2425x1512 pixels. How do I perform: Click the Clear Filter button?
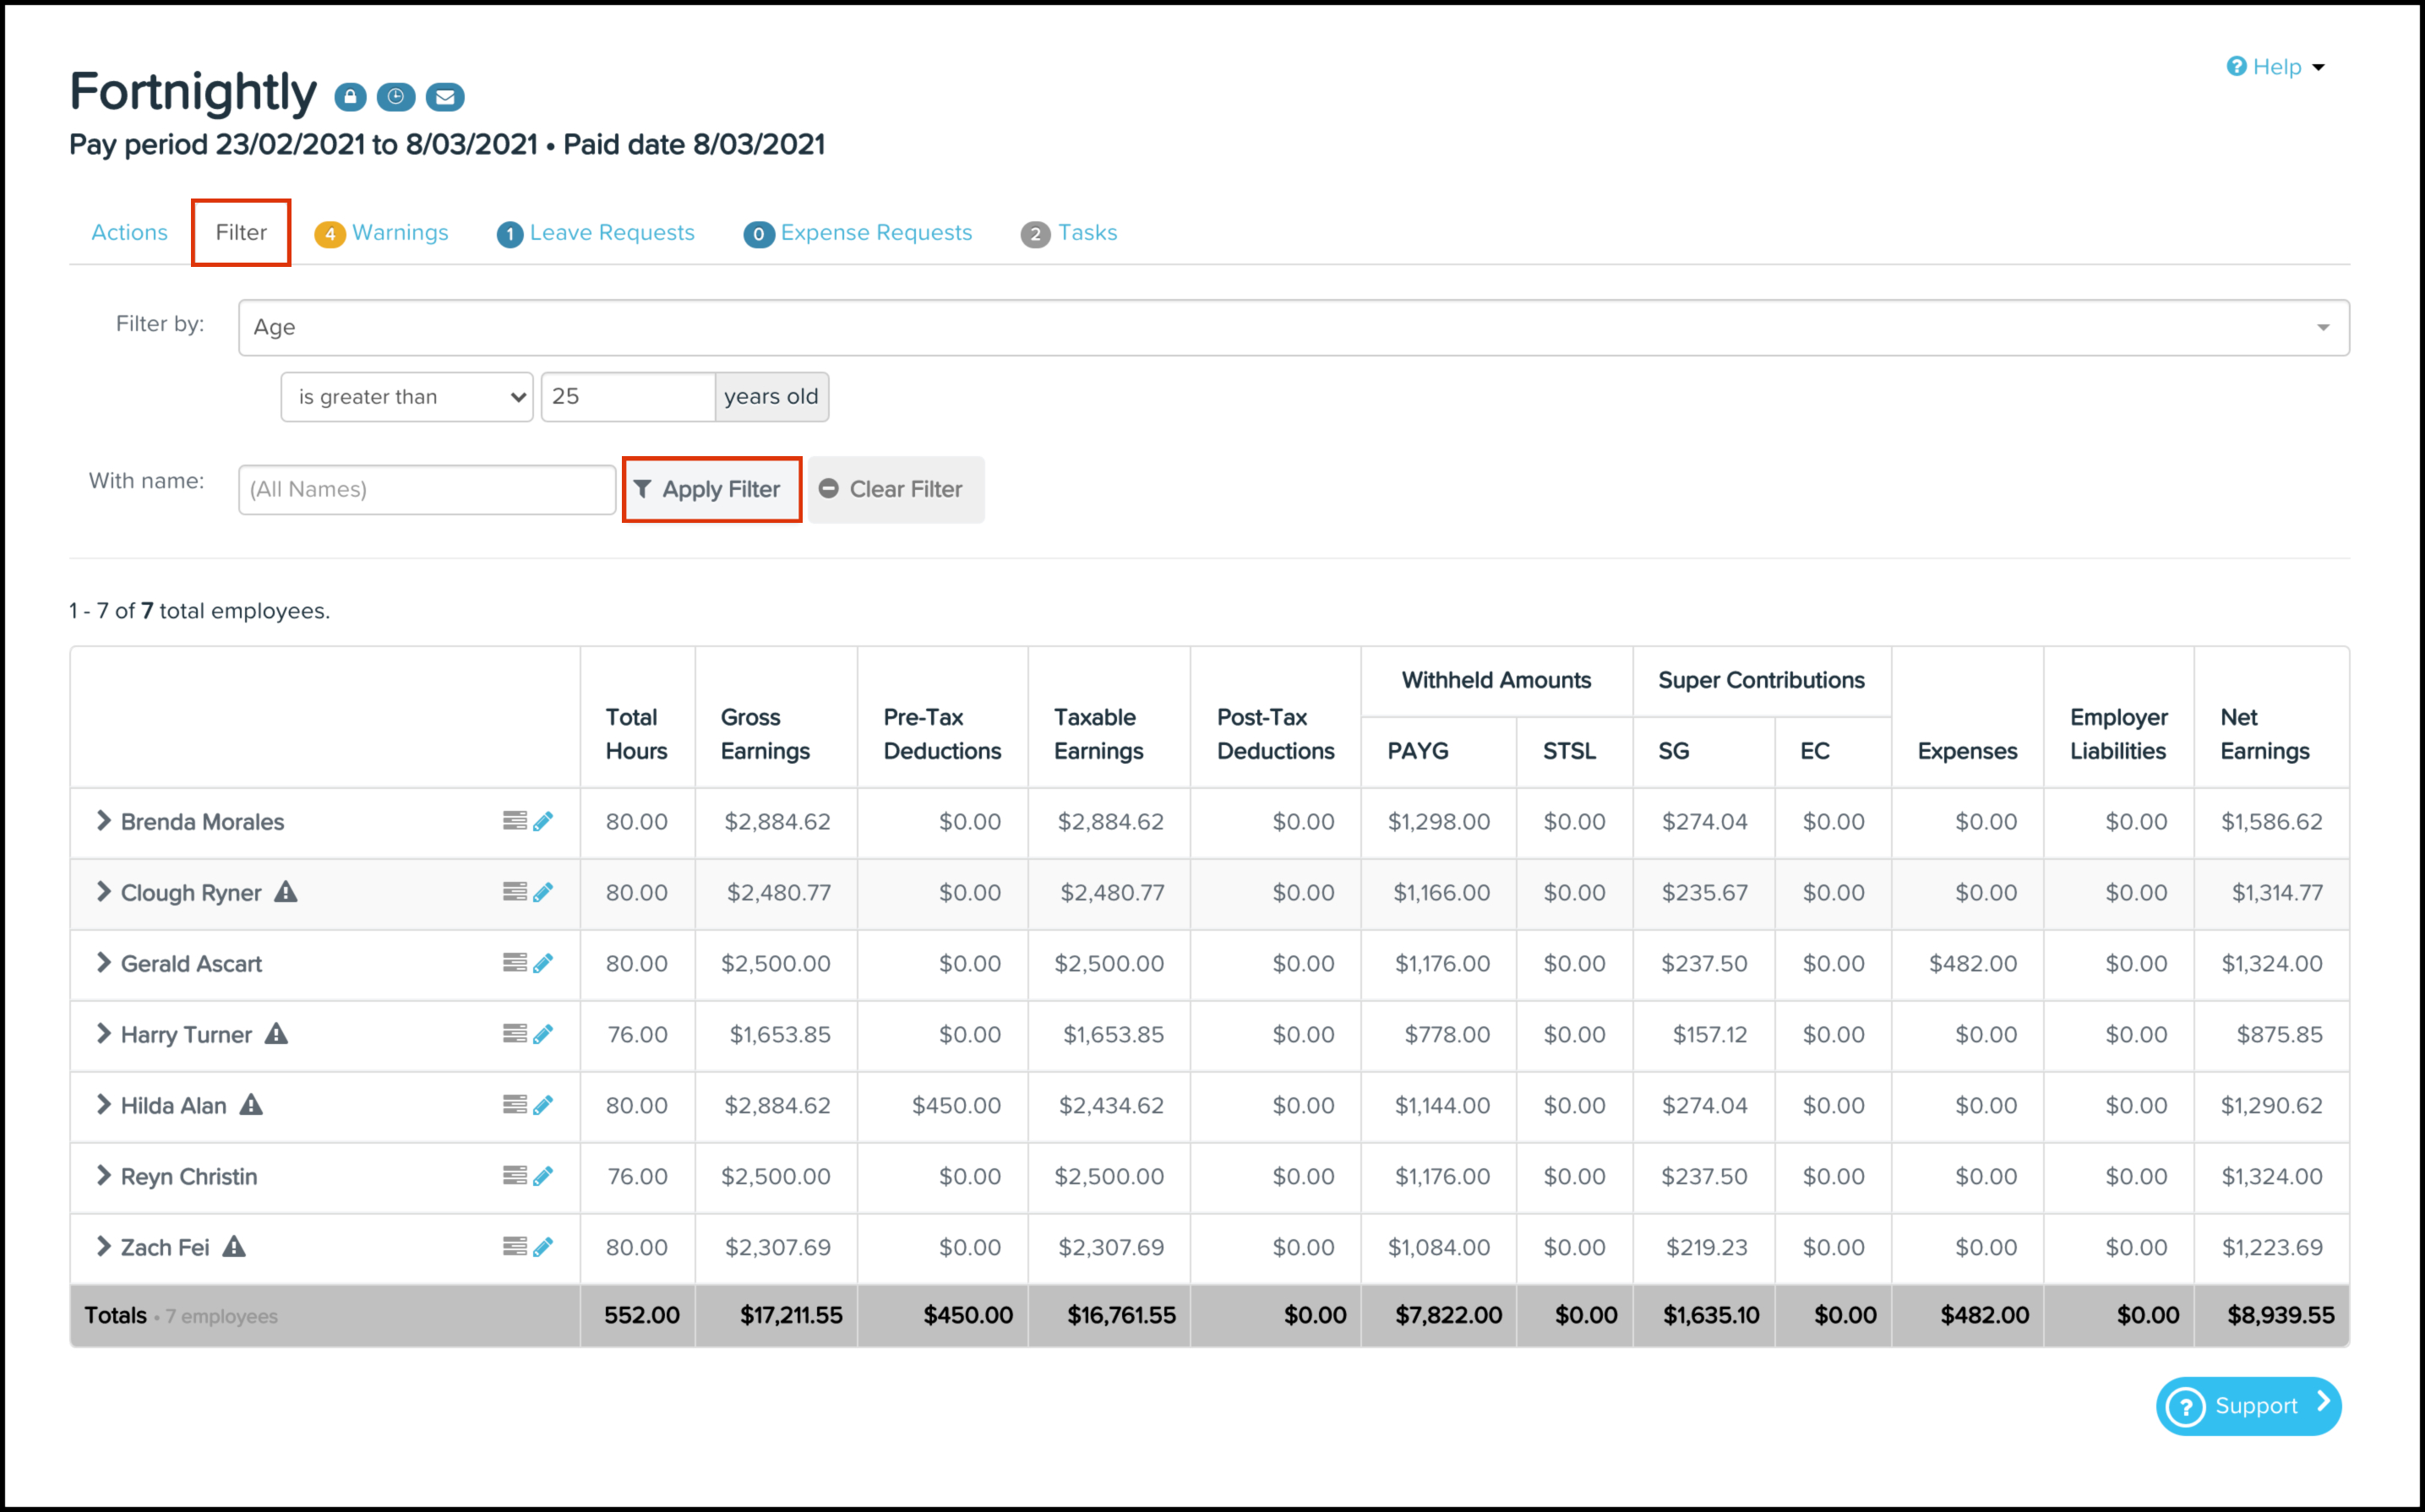895,489
